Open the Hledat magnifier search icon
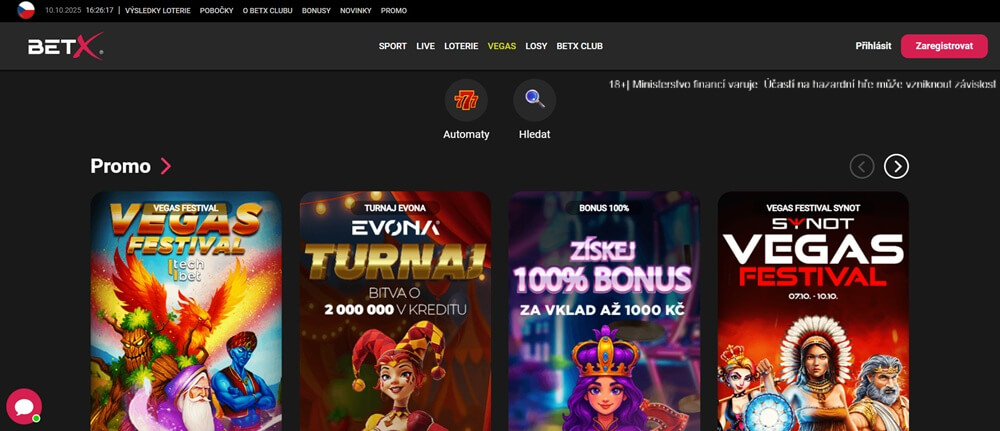Viewport: 1000px width, 431px height. tap(534, 100)
